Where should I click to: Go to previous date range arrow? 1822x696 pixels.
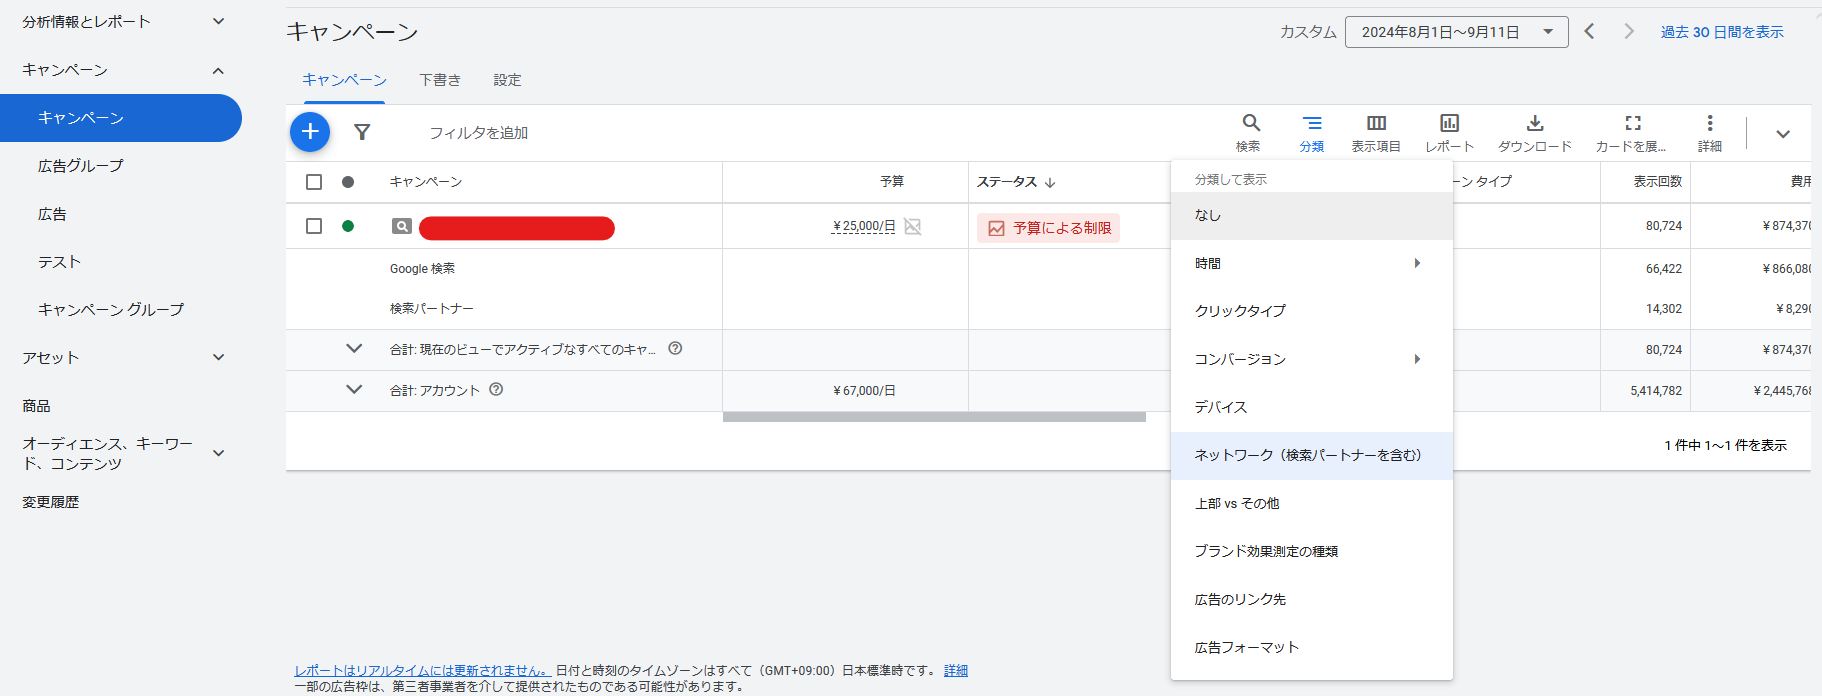coord(1589,32)
